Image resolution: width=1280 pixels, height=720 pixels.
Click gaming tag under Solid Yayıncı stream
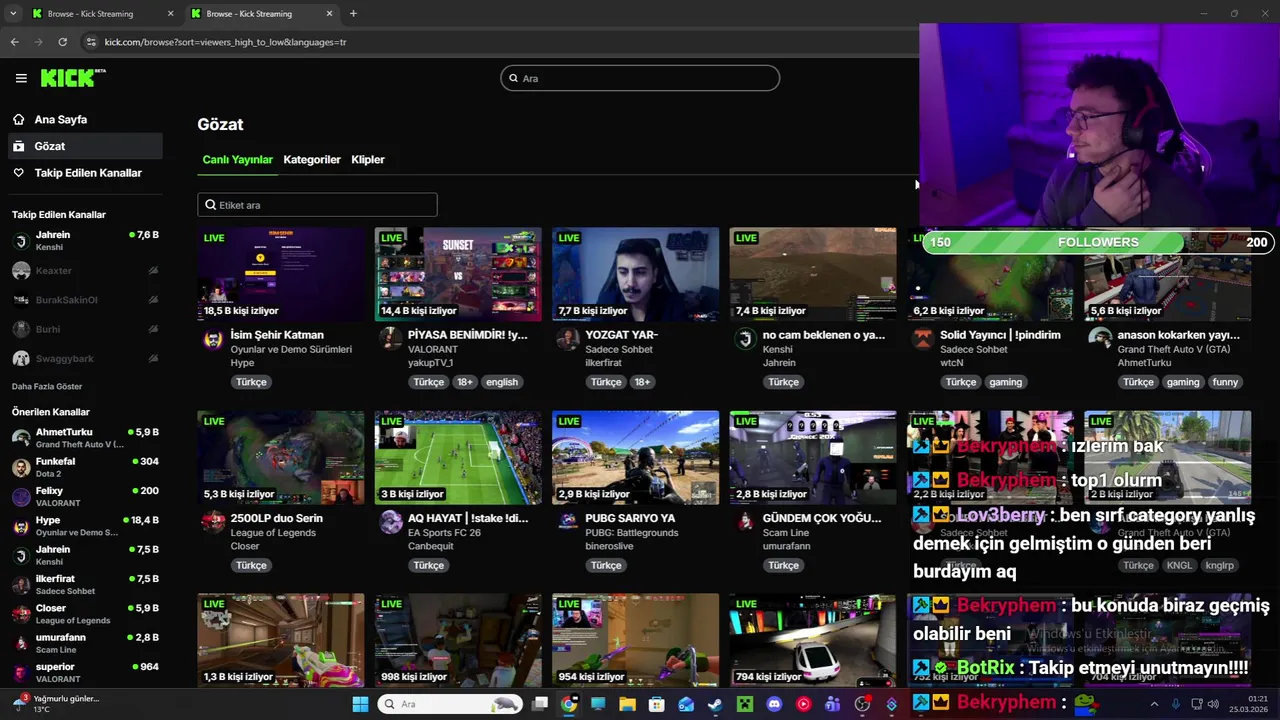pyautogui.click(x=1006, y=382)
